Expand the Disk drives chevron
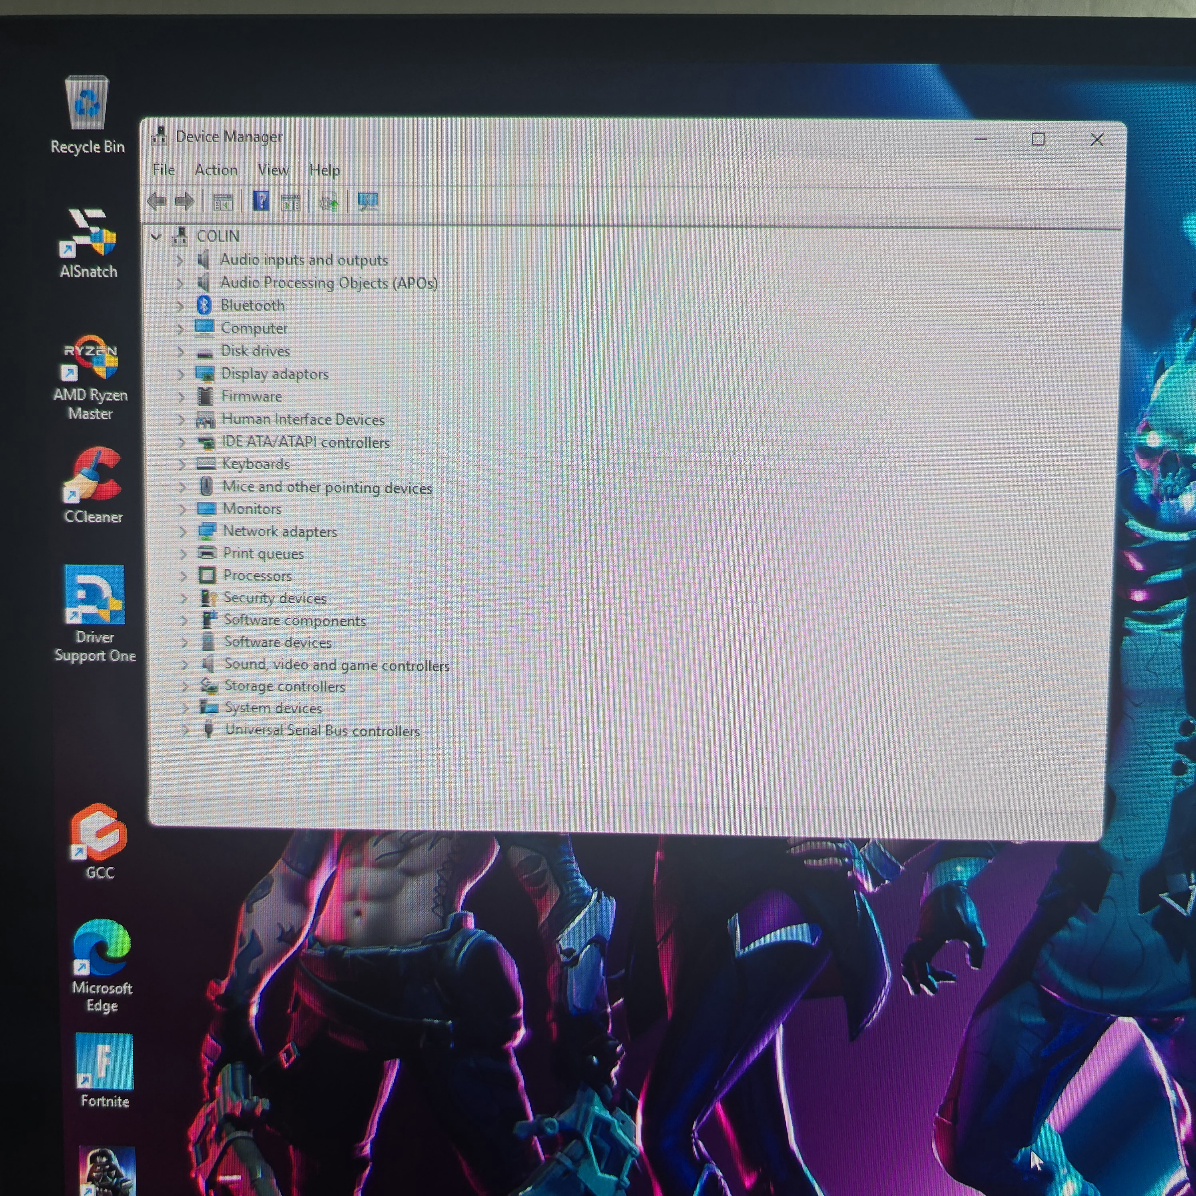Viewport: 1196px width, 1196px height. click(181, 352)
